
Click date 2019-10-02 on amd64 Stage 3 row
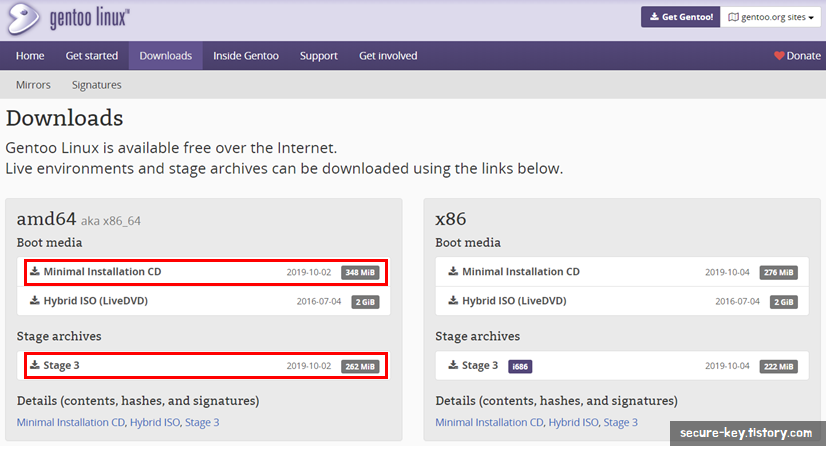tap(309, 366)
